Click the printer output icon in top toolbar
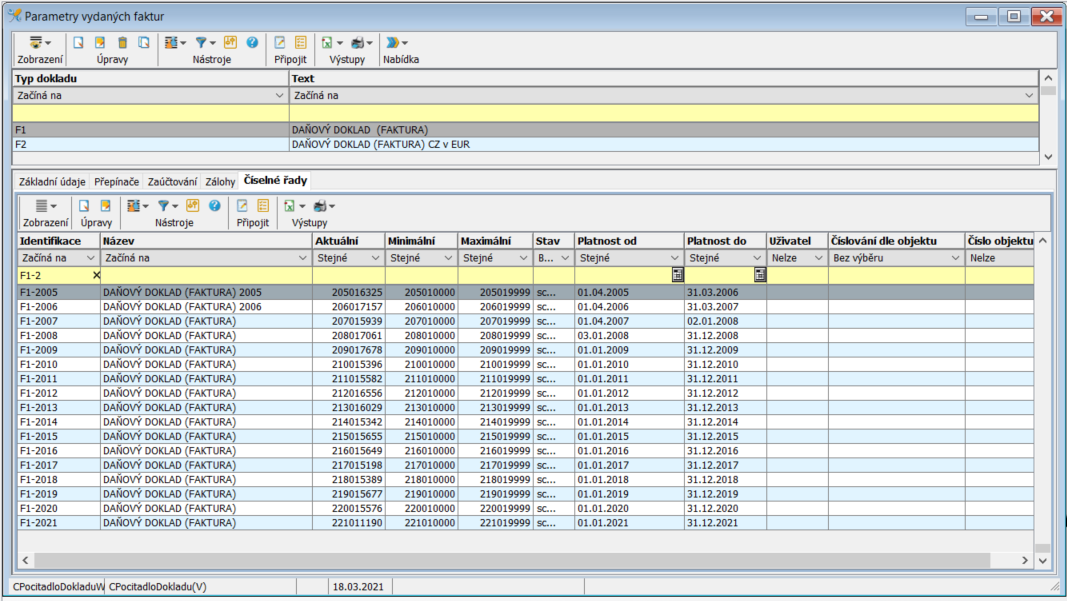The width and height of the screenshot is (1067, 601). coord(358,43)
